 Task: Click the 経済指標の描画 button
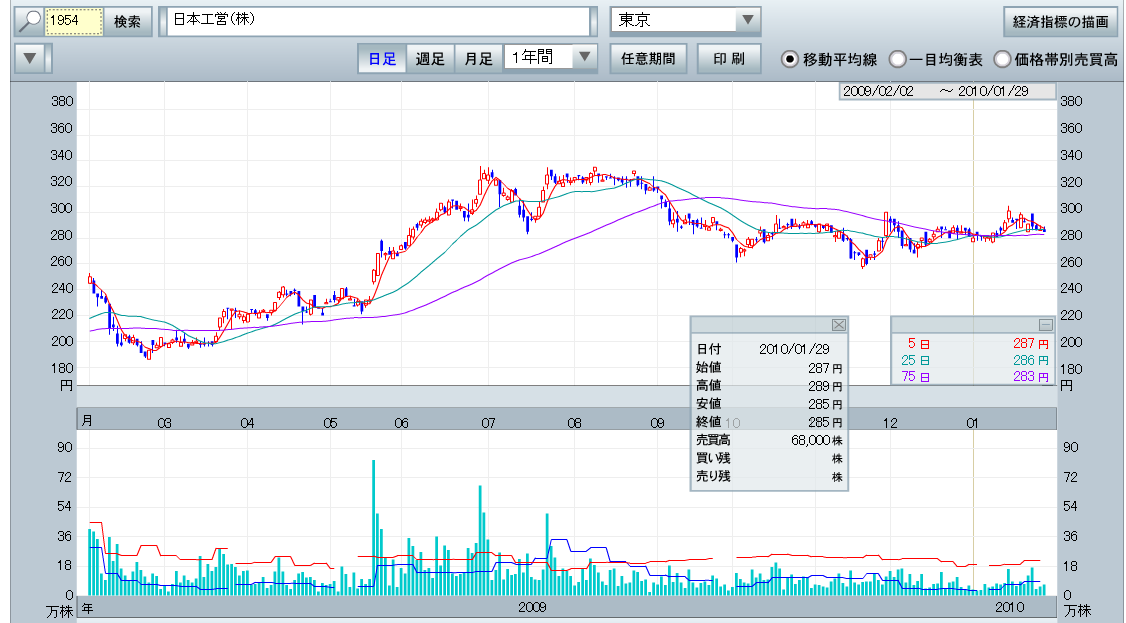pos(1060,21)
